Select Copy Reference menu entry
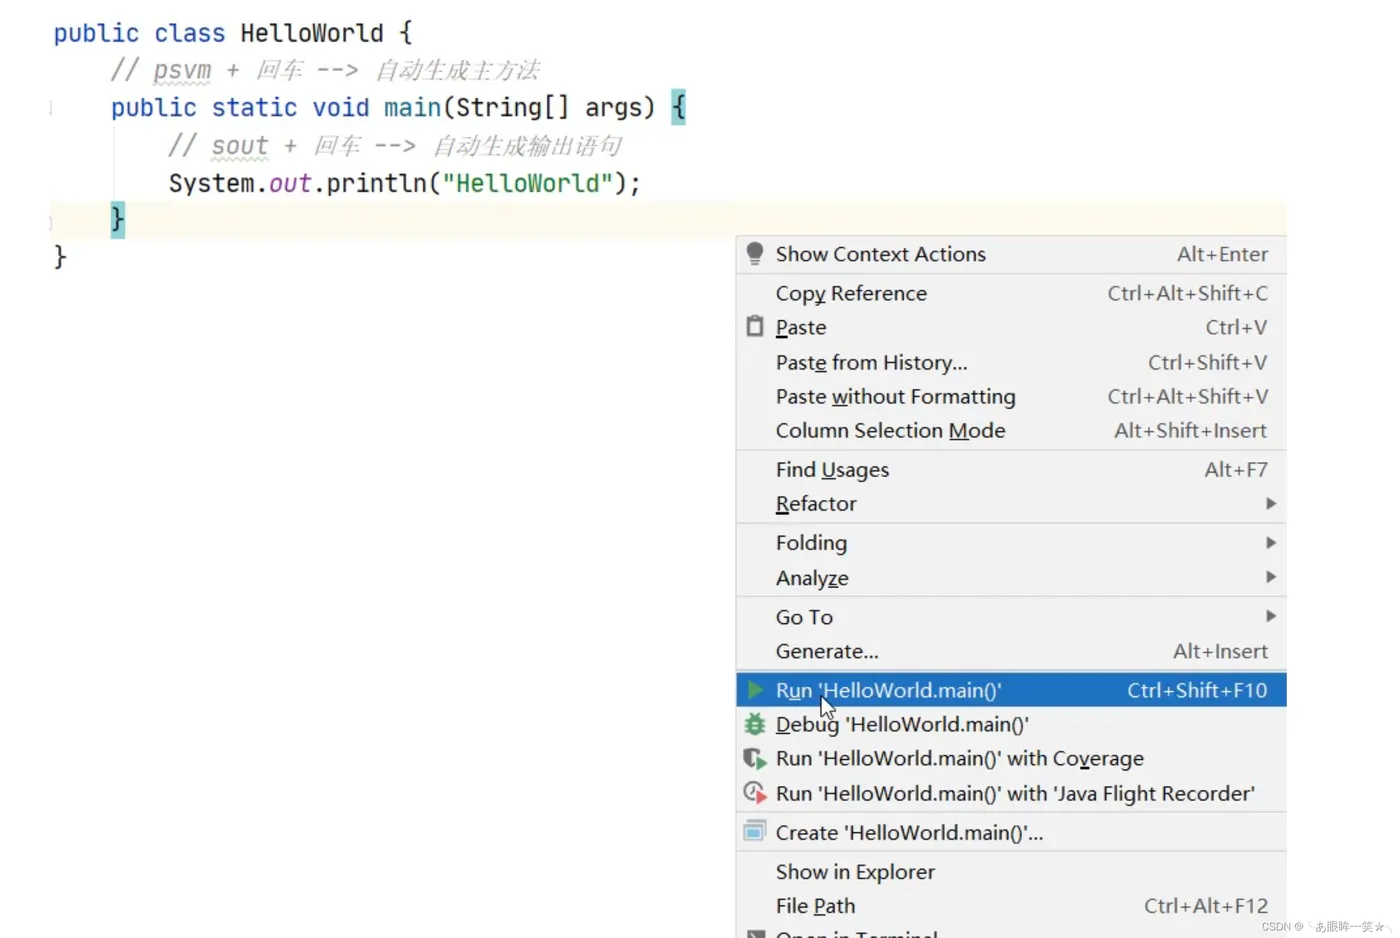Viewport: 1400px width, 938px height. click(1011, 293)
